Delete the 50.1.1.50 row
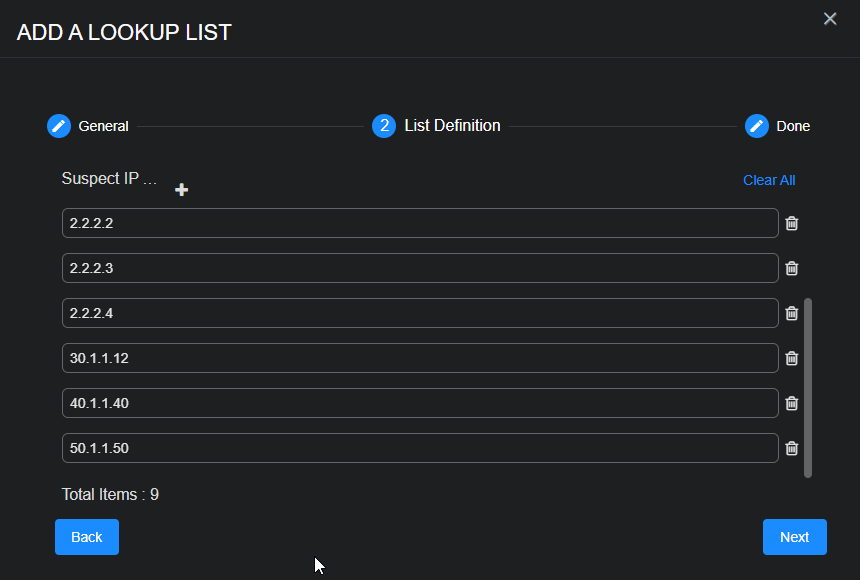Screen dimensions: 860x580 coord(792,448)
